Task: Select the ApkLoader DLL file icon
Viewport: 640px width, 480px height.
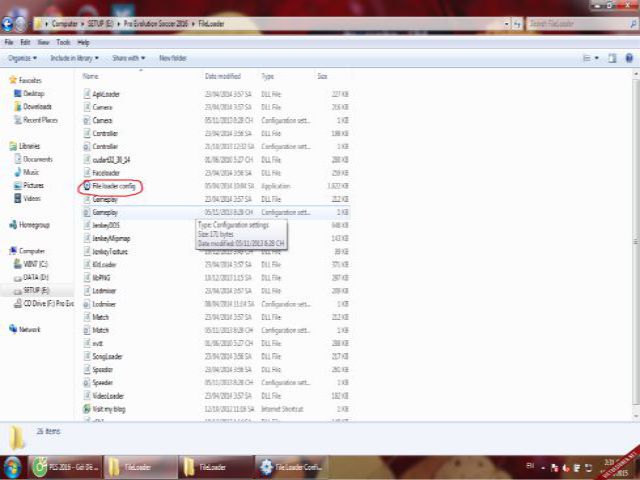Action: (87, 94)
